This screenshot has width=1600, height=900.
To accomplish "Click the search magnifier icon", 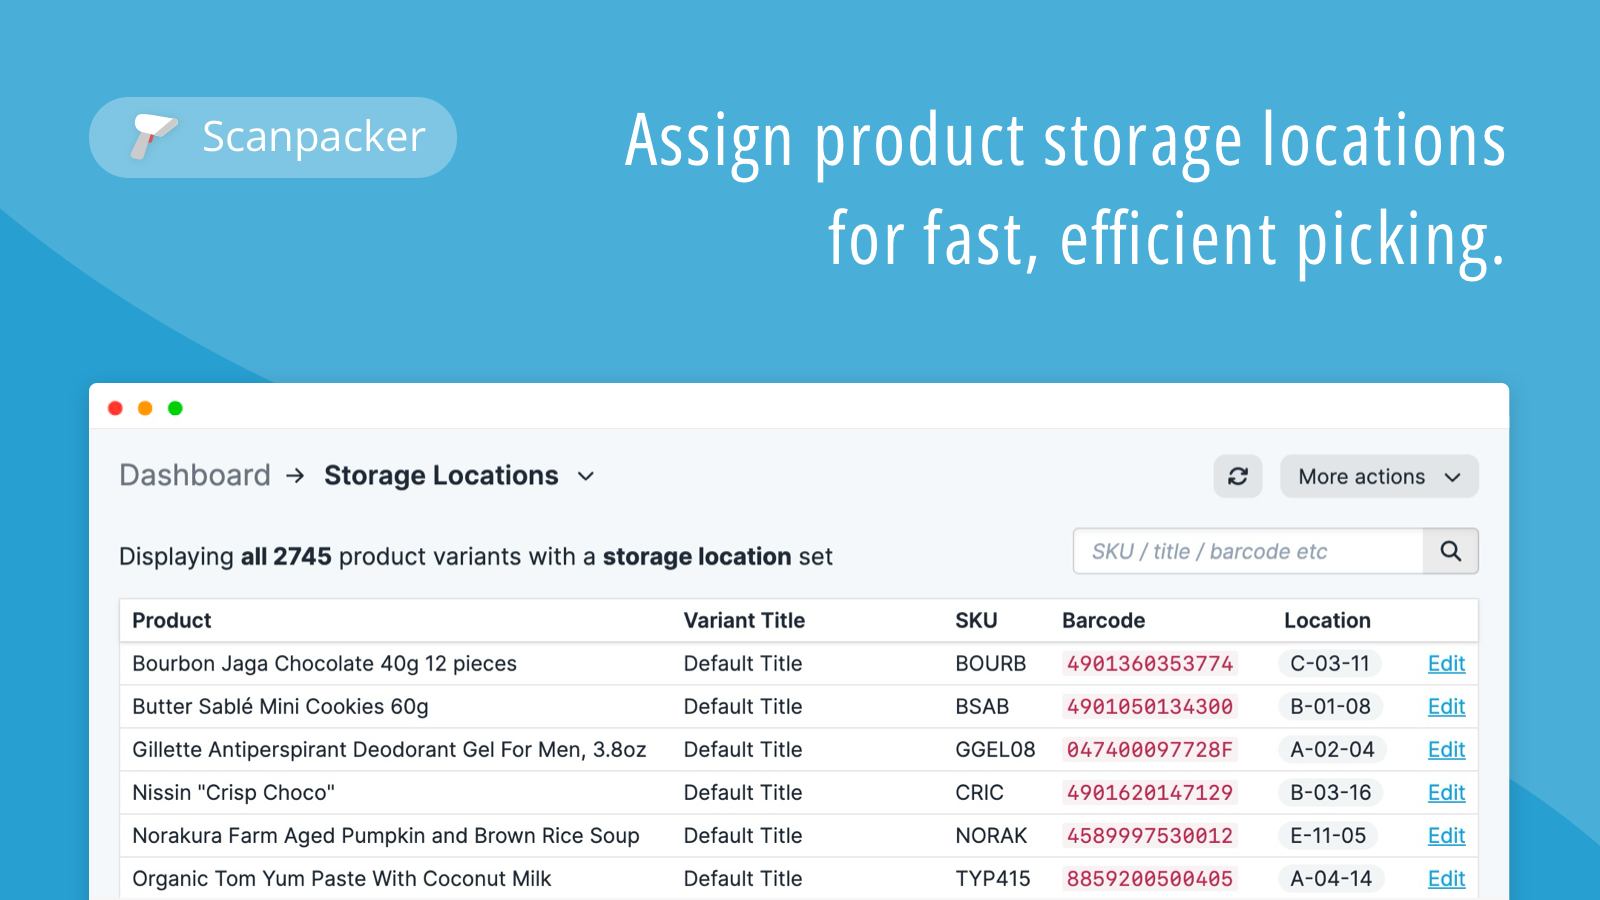I will (1451, 551).
